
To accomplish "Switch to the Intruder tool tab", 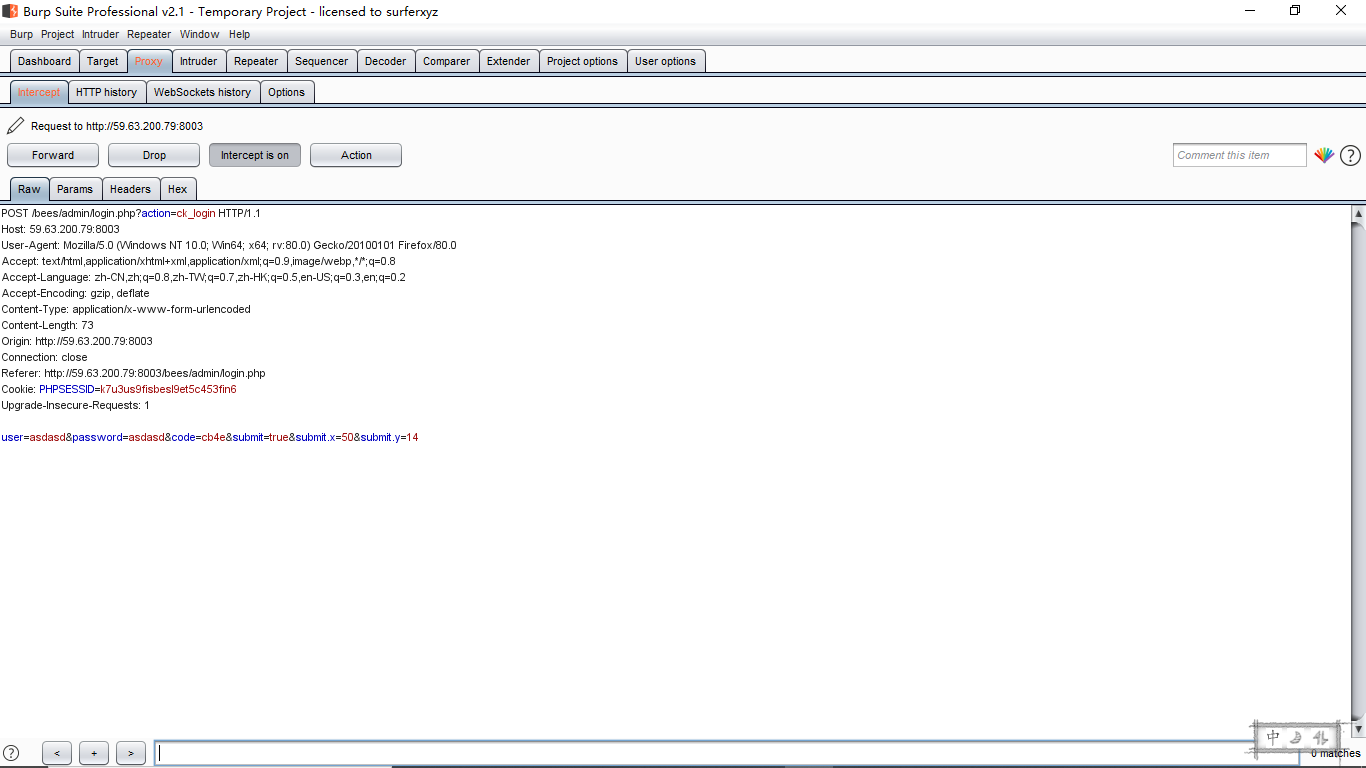I will 198,61.
